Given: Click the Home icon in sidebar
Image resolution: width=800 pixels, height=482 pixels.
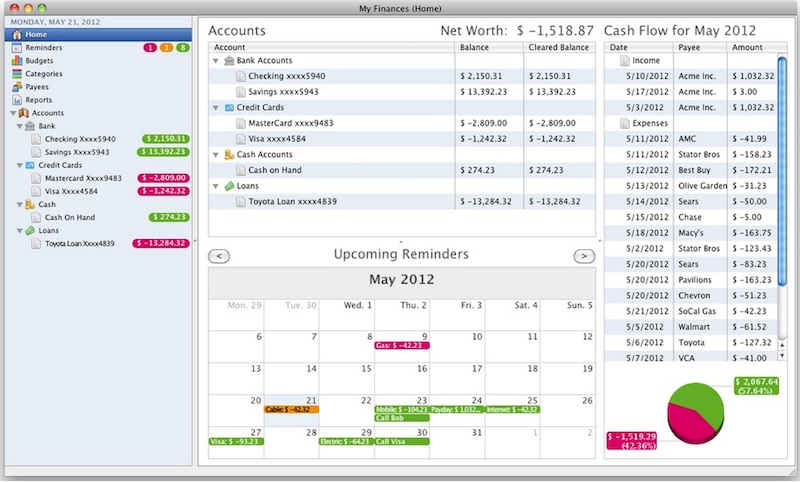Looking at the screenshot, I should point(18,35).
